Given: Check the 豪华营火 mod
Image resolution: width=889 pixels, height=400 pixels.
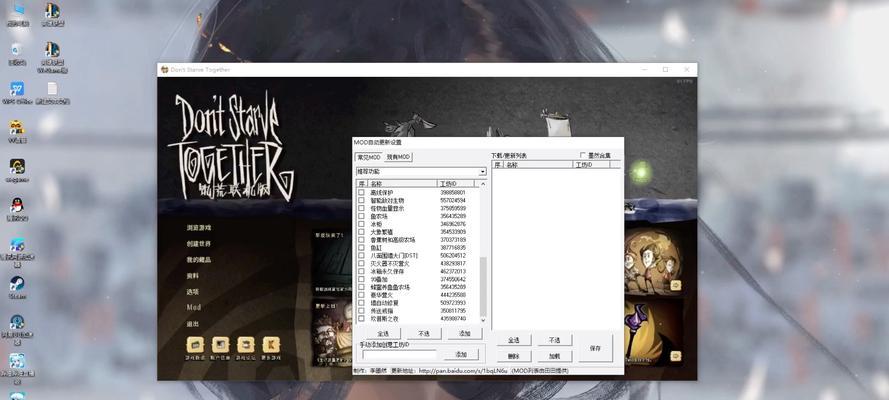Looking at the screenshot, I should 361,295.
